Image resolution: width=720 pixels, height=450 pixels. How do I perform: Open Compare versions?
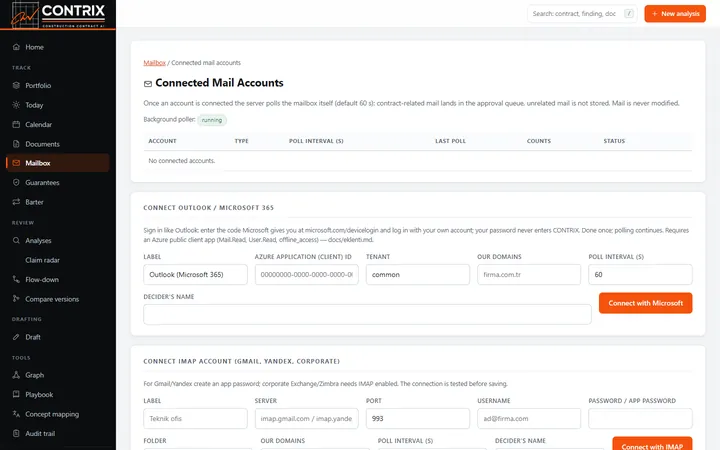coord(58,298)
